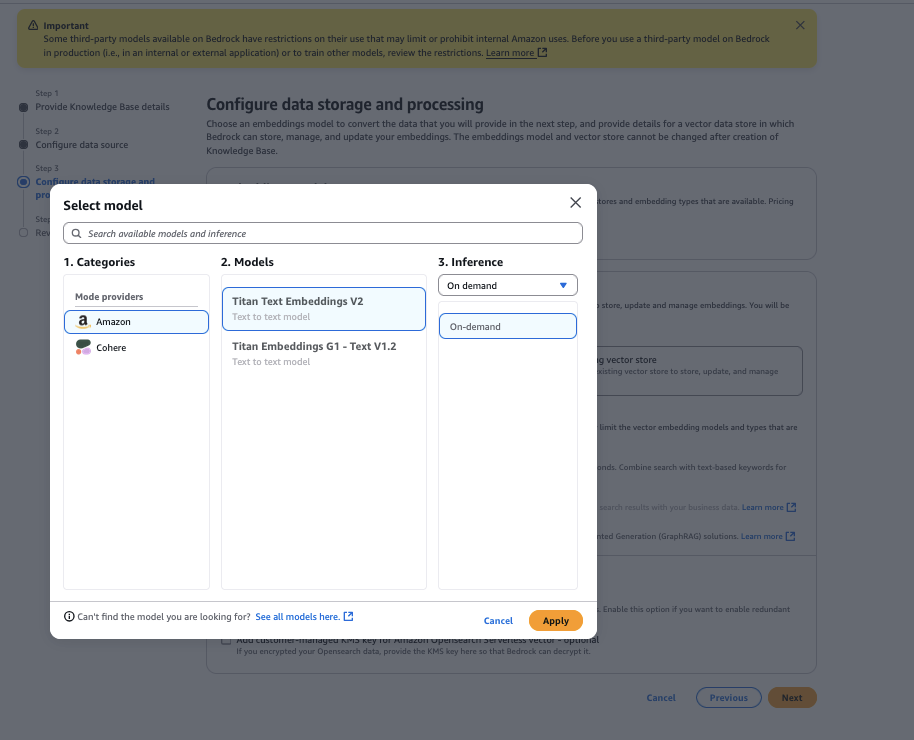
Task: Select the Amazon logo icon
Action: point(84,322)
